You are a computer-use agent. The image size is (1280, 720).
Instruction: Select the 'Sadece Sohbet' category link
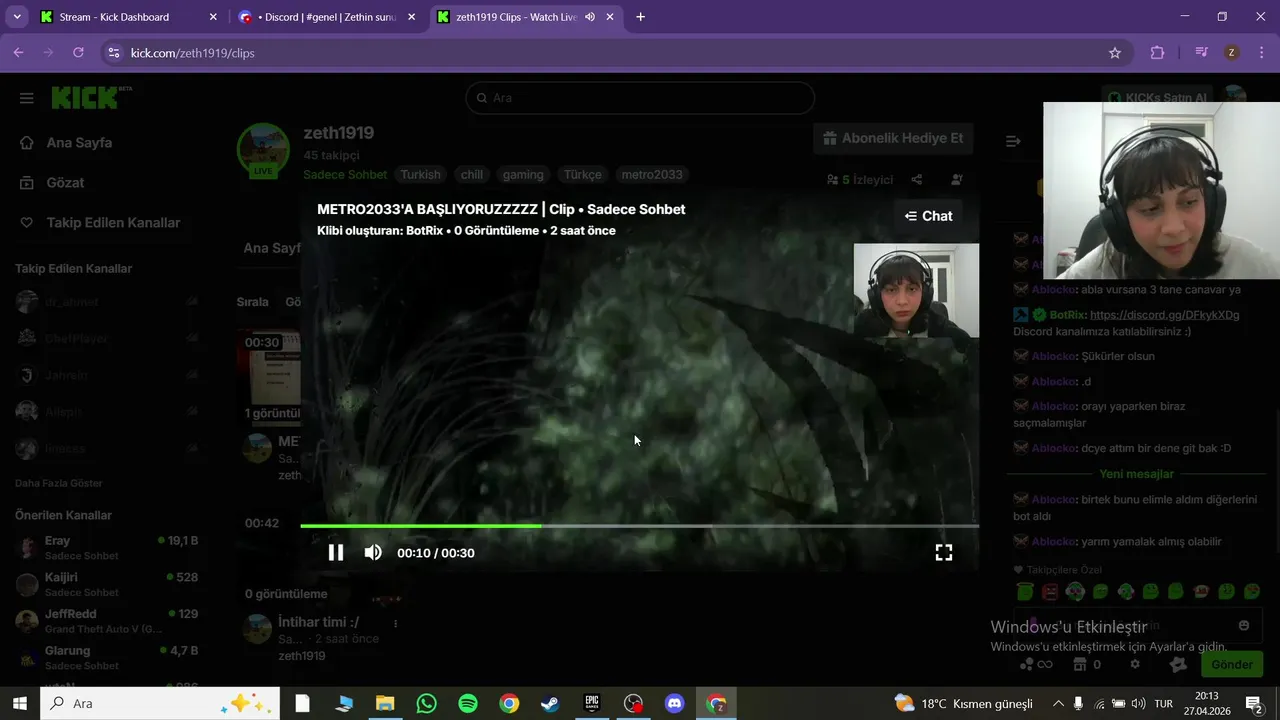click(345, 175)
